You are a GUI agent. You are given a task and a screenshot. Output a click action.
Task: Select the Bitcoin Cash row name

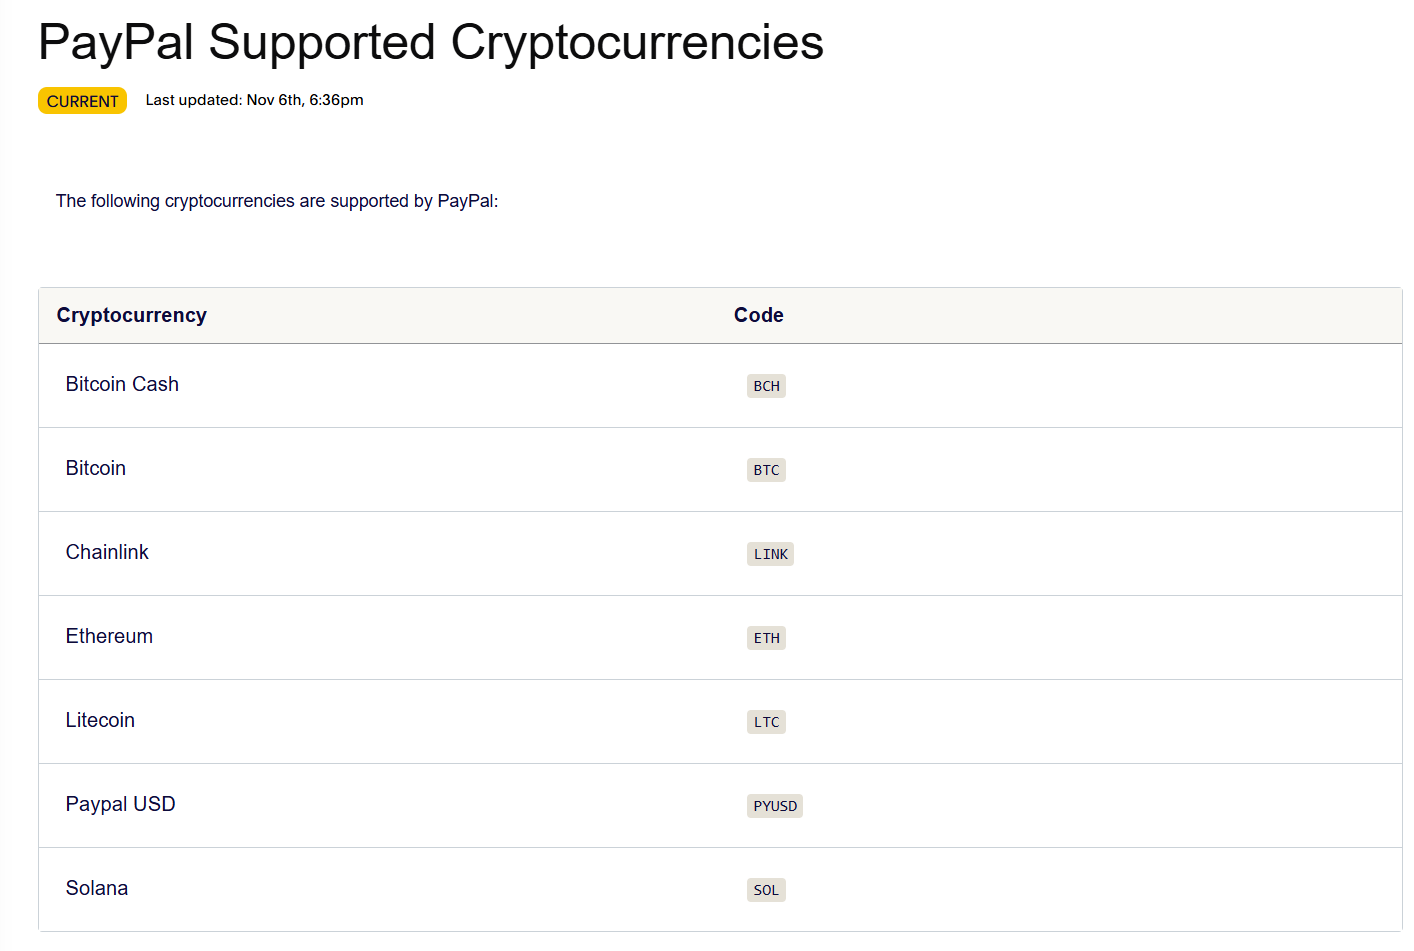(x=122, y=384)
